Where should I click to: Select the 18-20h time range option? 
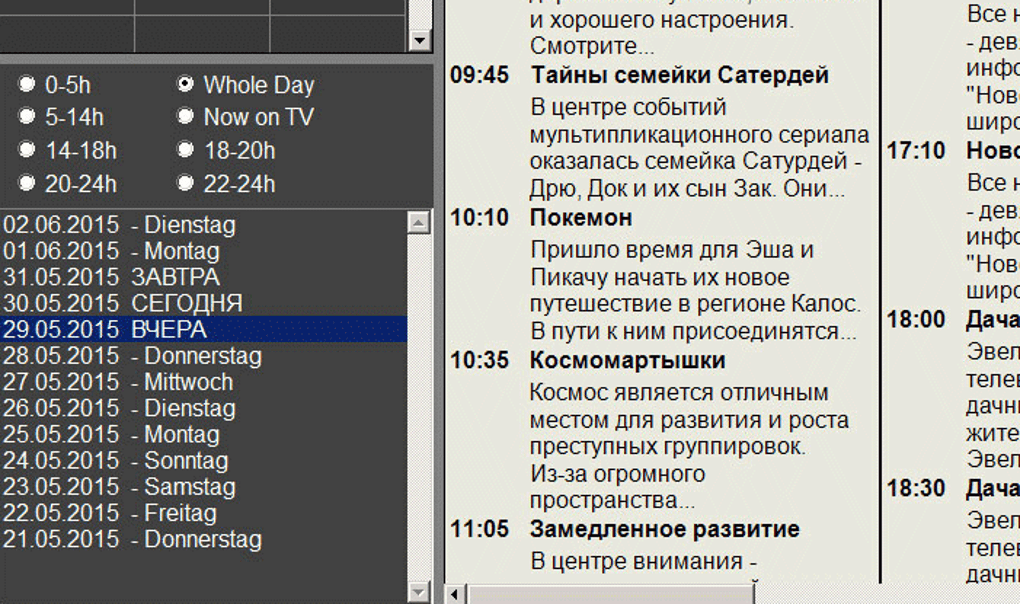(185, 150)
